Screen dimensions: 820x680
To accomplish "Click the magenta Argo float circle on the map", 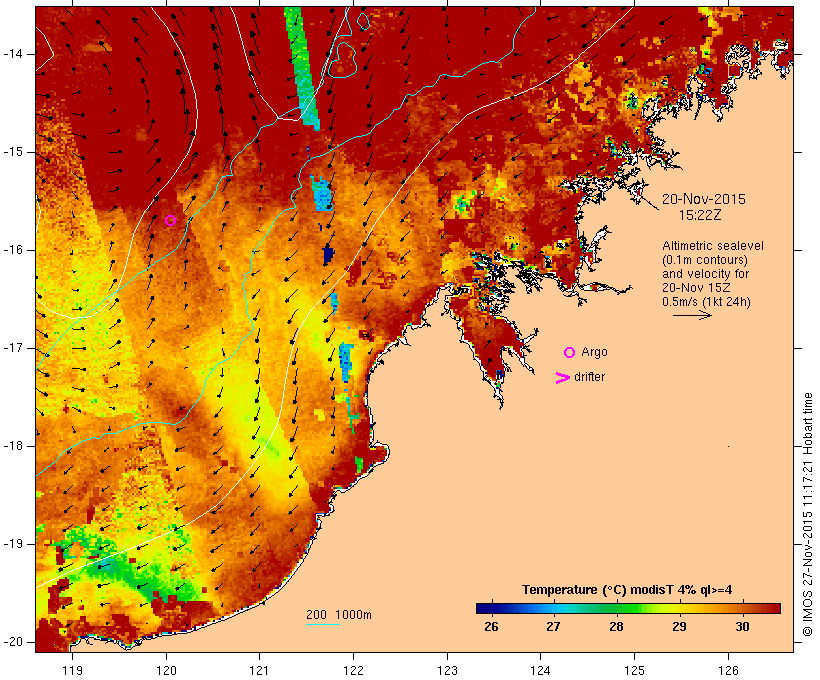I will (170, 221).
